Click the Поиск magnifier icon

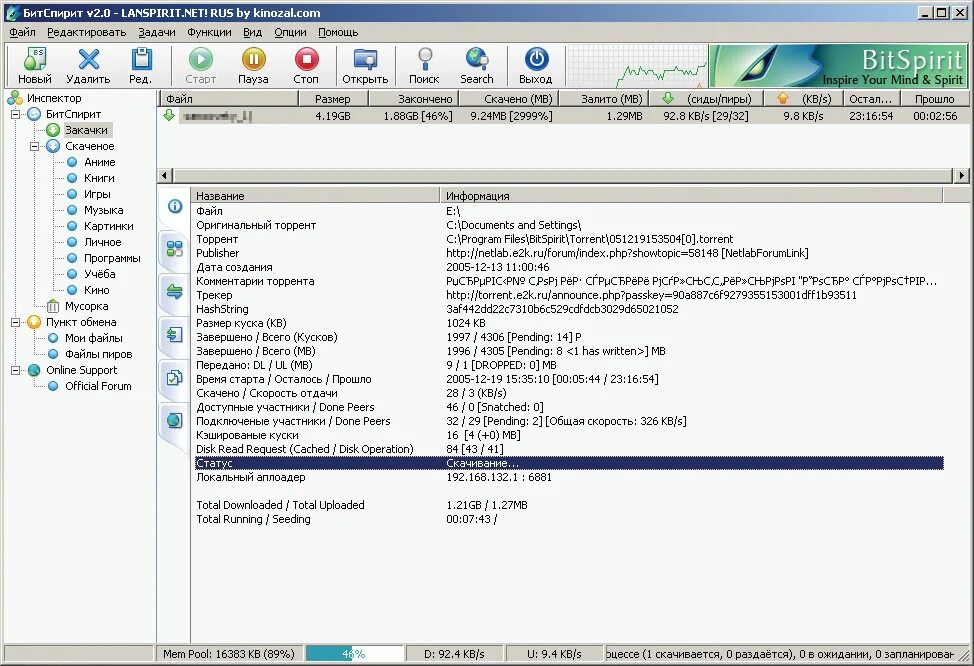pos(424,65)
